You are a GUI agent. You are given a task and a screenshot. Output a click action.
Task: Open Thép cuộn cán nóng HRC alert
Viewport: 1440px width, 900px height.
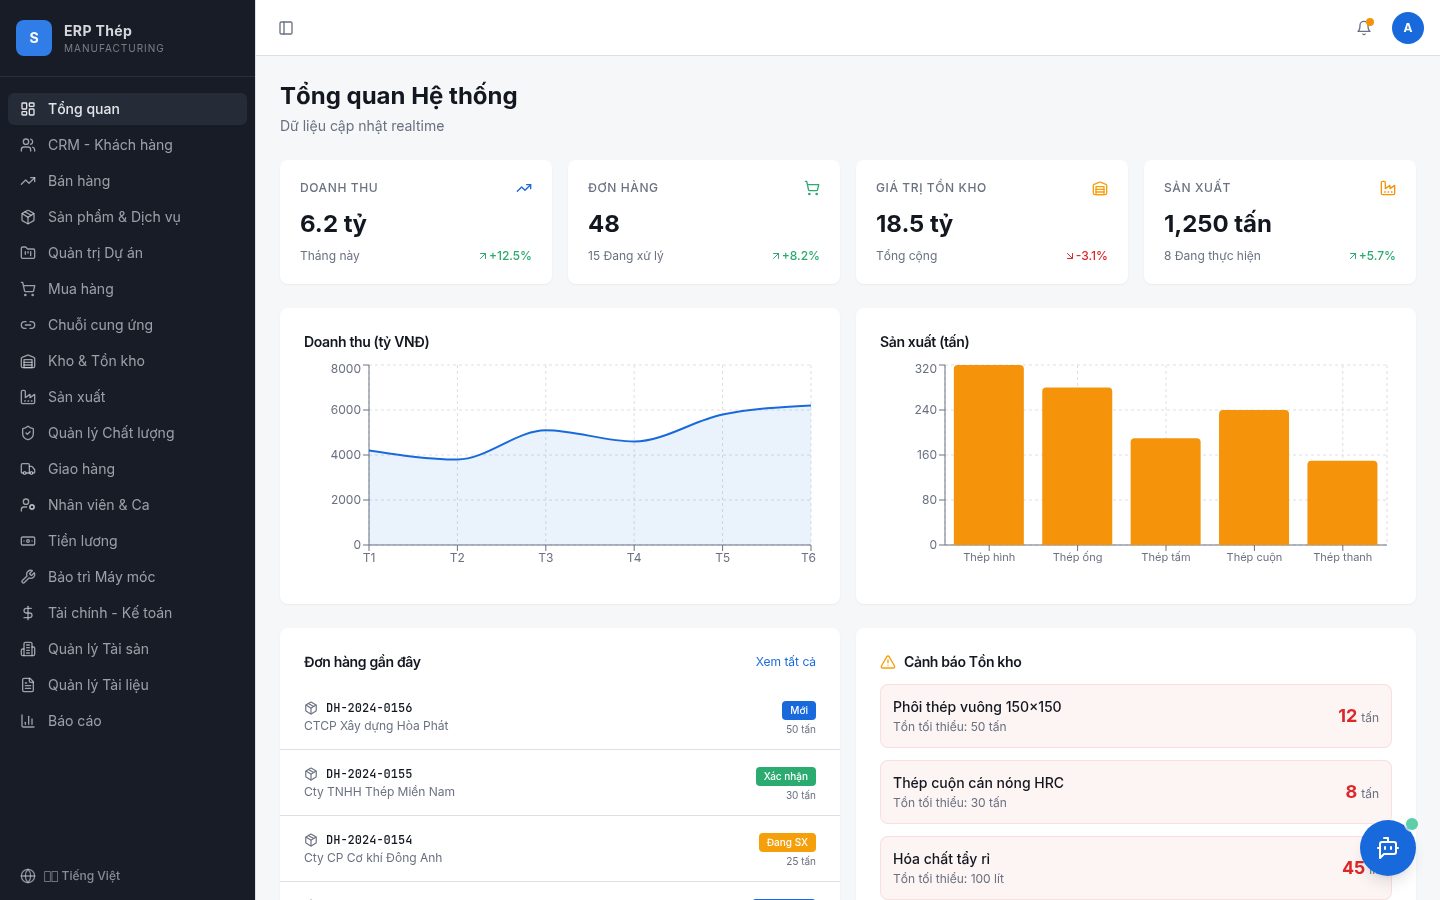click(x=1136, y=792)
